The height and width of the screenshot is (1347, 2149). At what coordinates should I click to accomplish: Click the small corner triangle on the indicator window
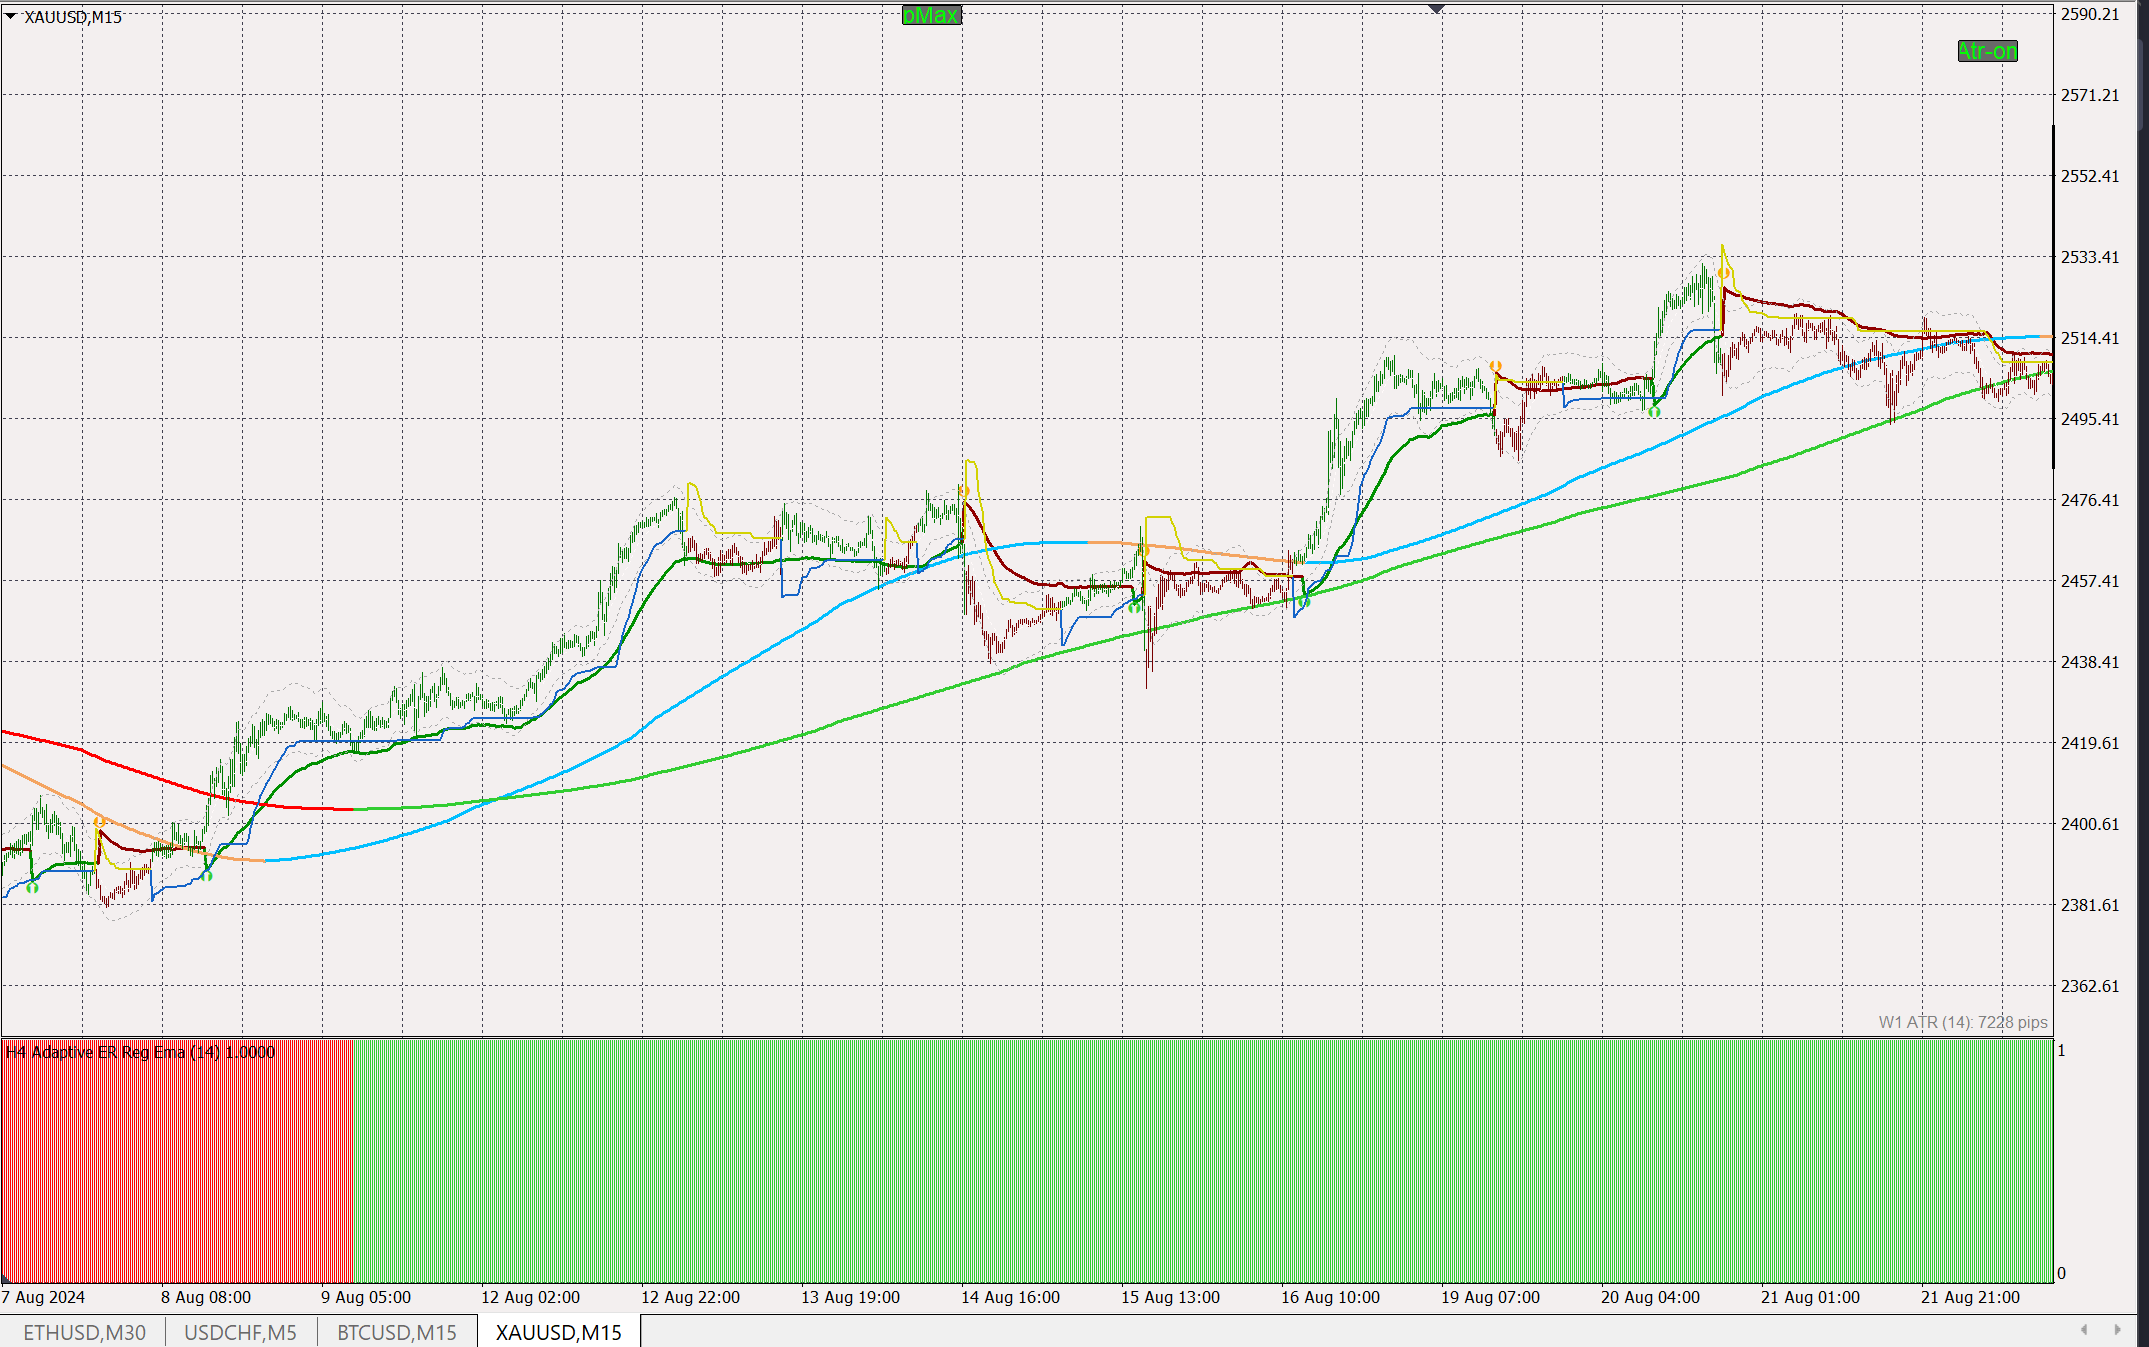[x=6, y=1278]
